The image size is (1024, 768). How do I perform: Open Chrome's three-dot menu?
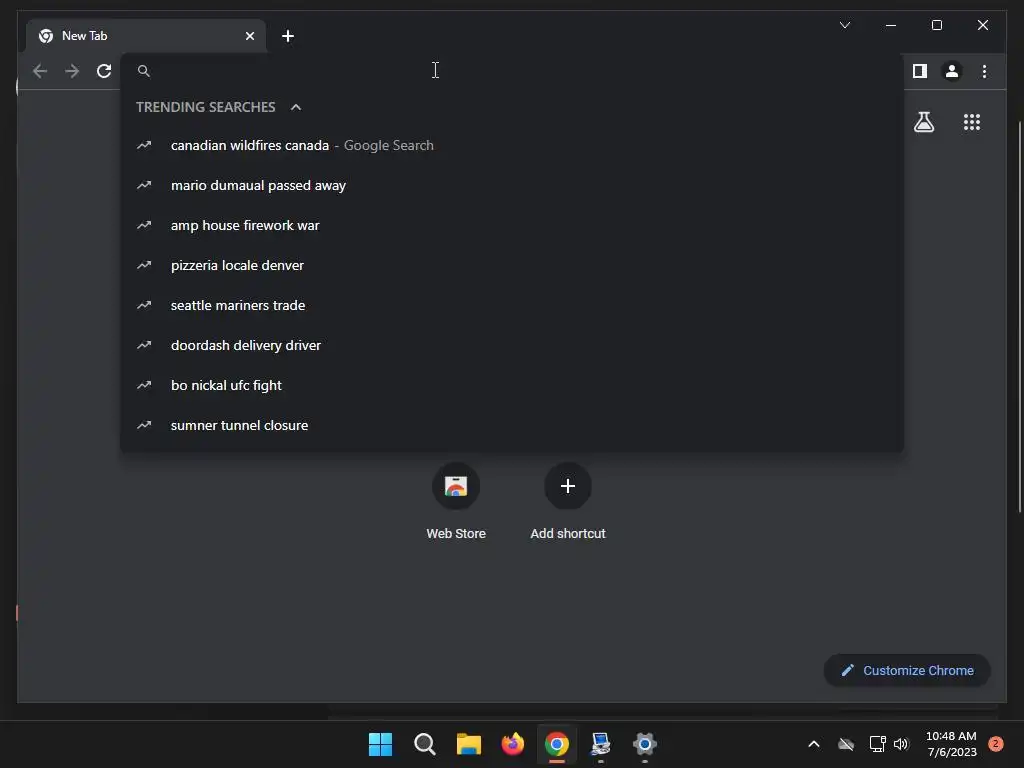point(984,71)
